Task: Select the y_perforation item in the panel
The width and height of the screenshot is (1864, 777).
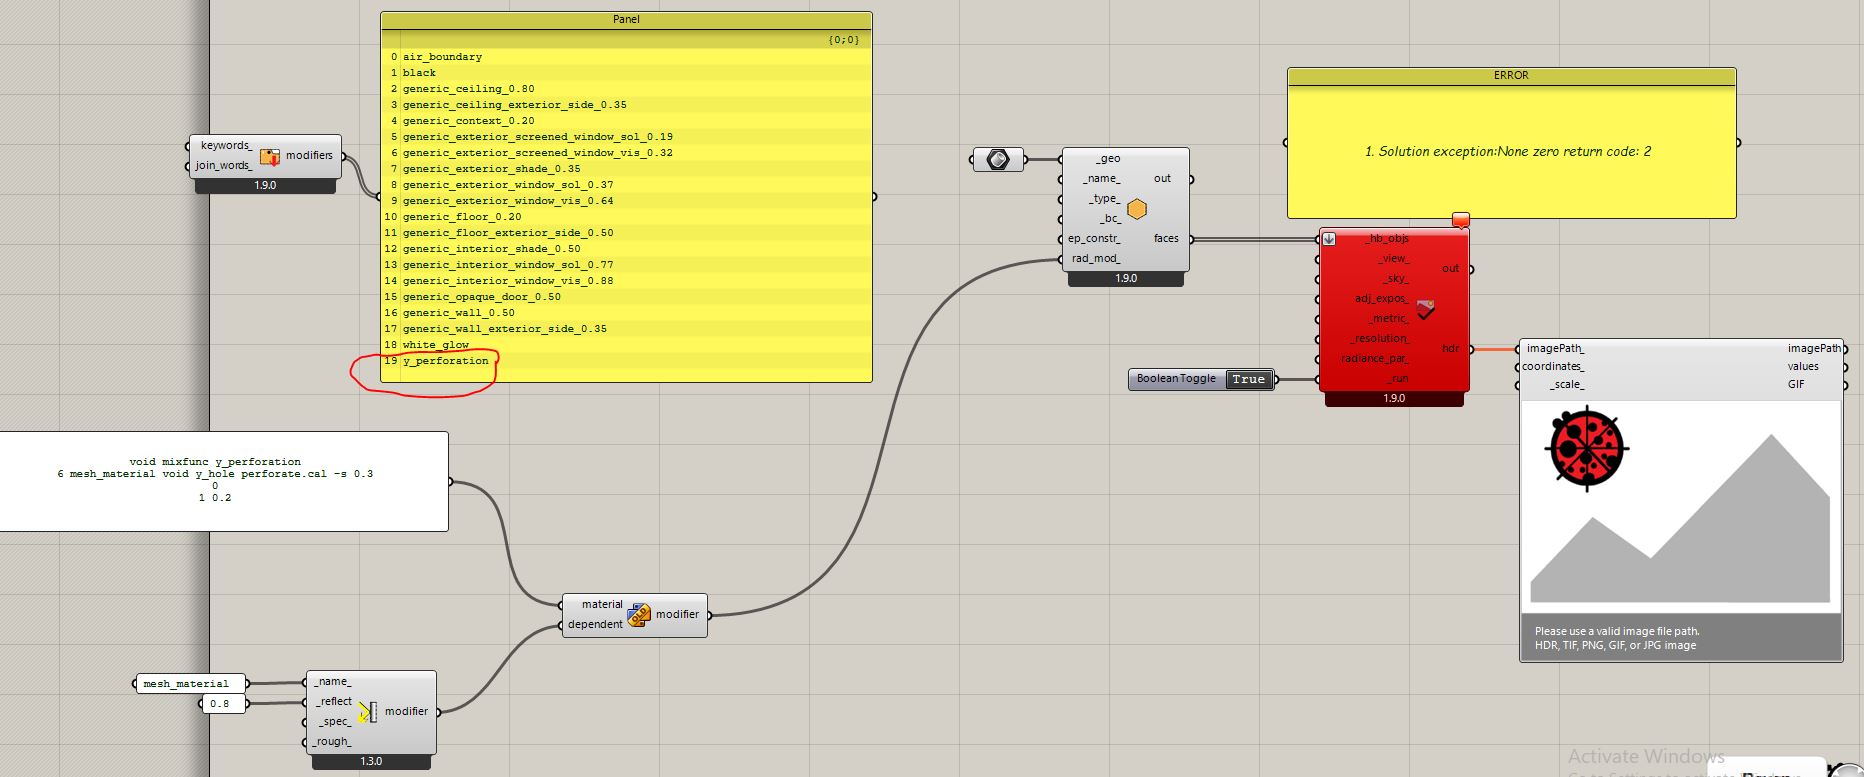Action: point(446,361)
